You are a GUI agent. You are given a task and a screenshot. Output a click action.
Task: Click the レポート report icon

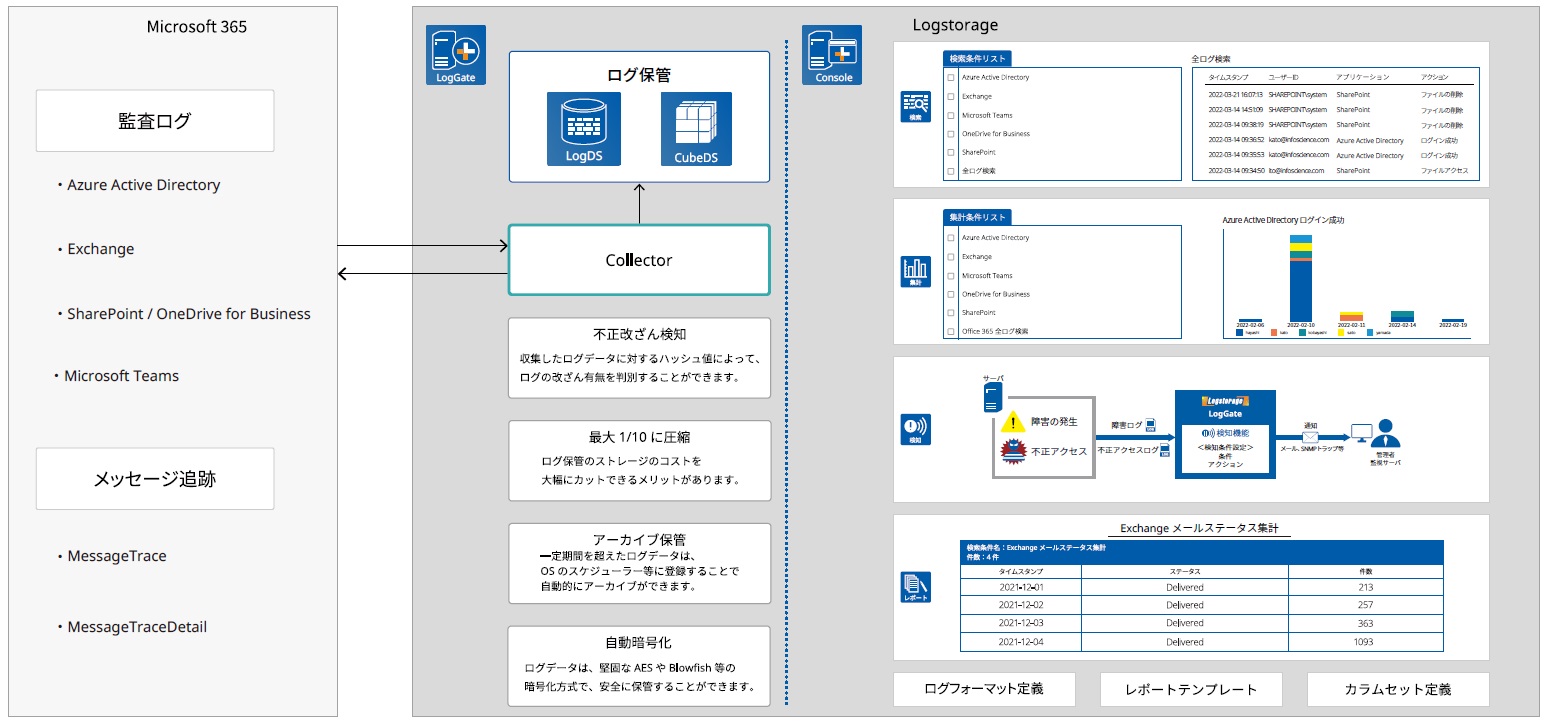pos(915,587)
